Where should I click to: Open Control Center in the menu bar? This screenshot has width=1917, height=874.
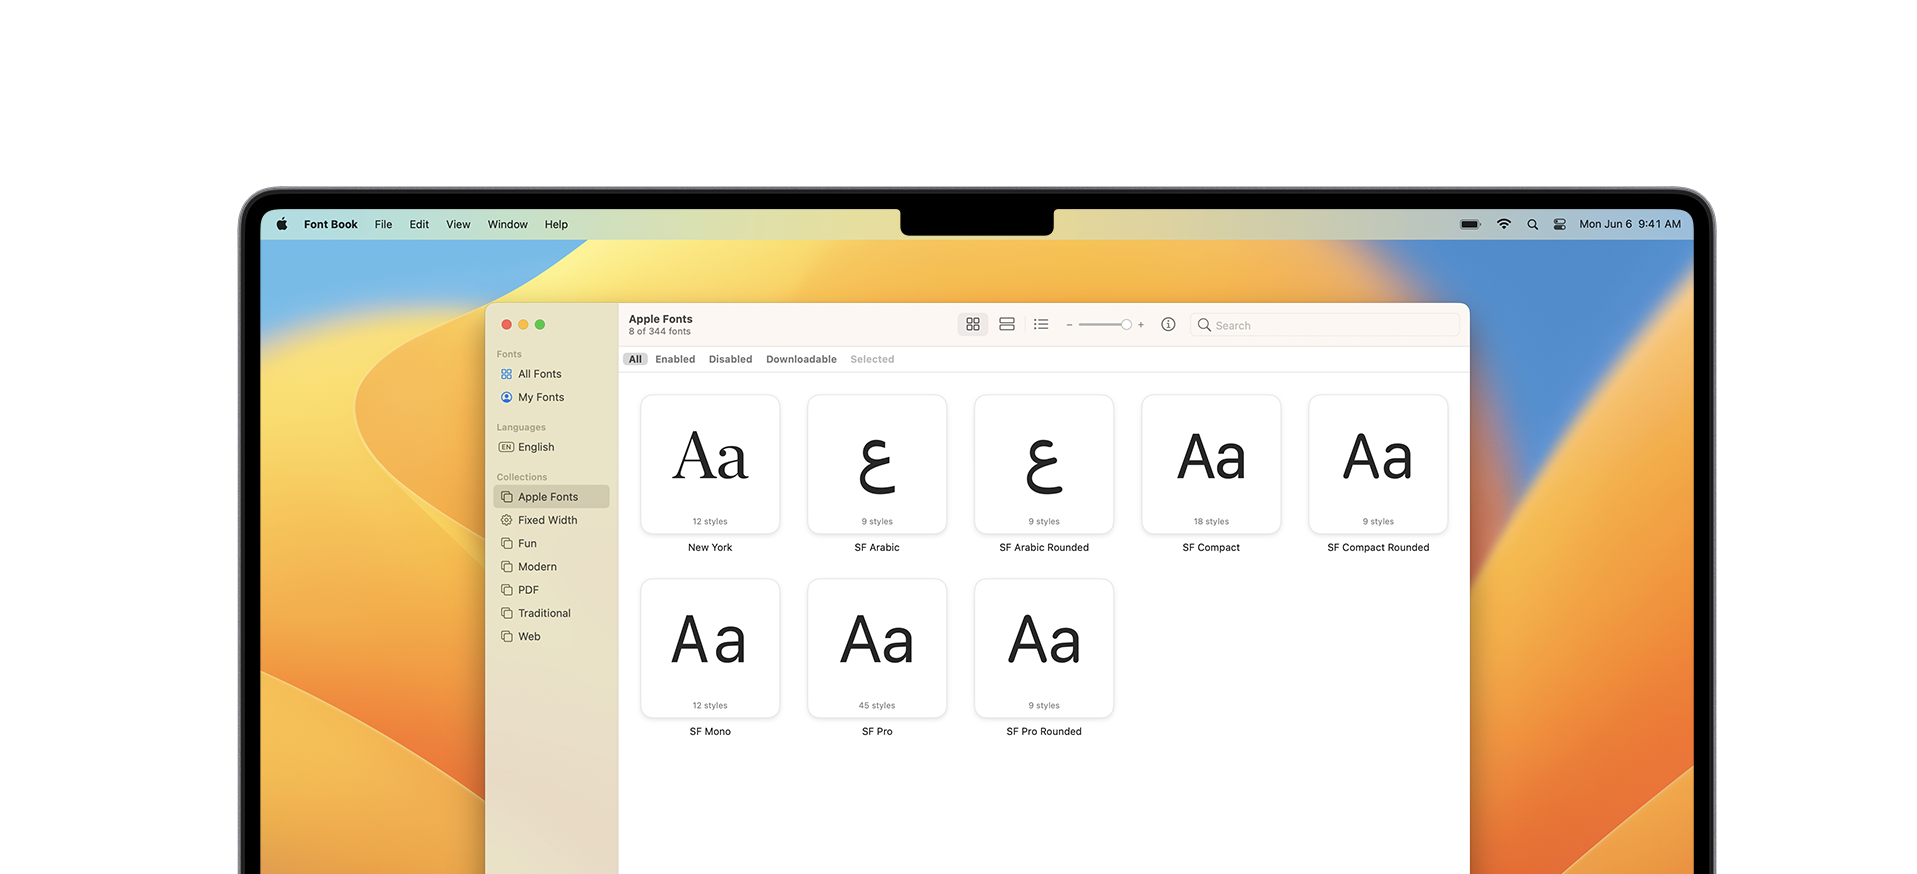click(1559, 225)
